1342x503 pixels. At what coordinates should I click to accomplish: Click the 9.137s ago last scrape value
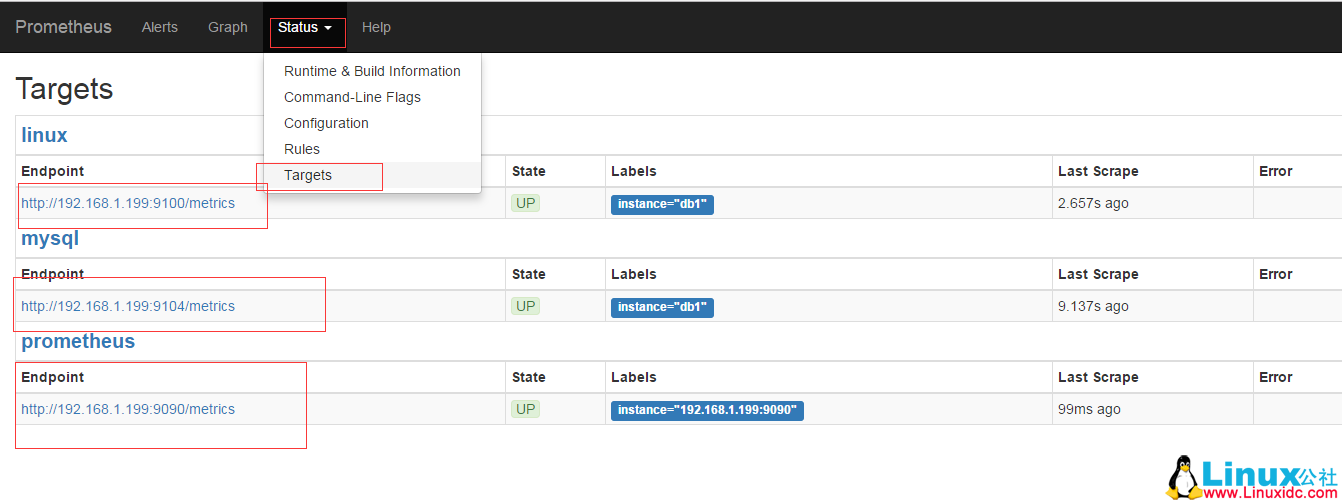pos(1093,306)
